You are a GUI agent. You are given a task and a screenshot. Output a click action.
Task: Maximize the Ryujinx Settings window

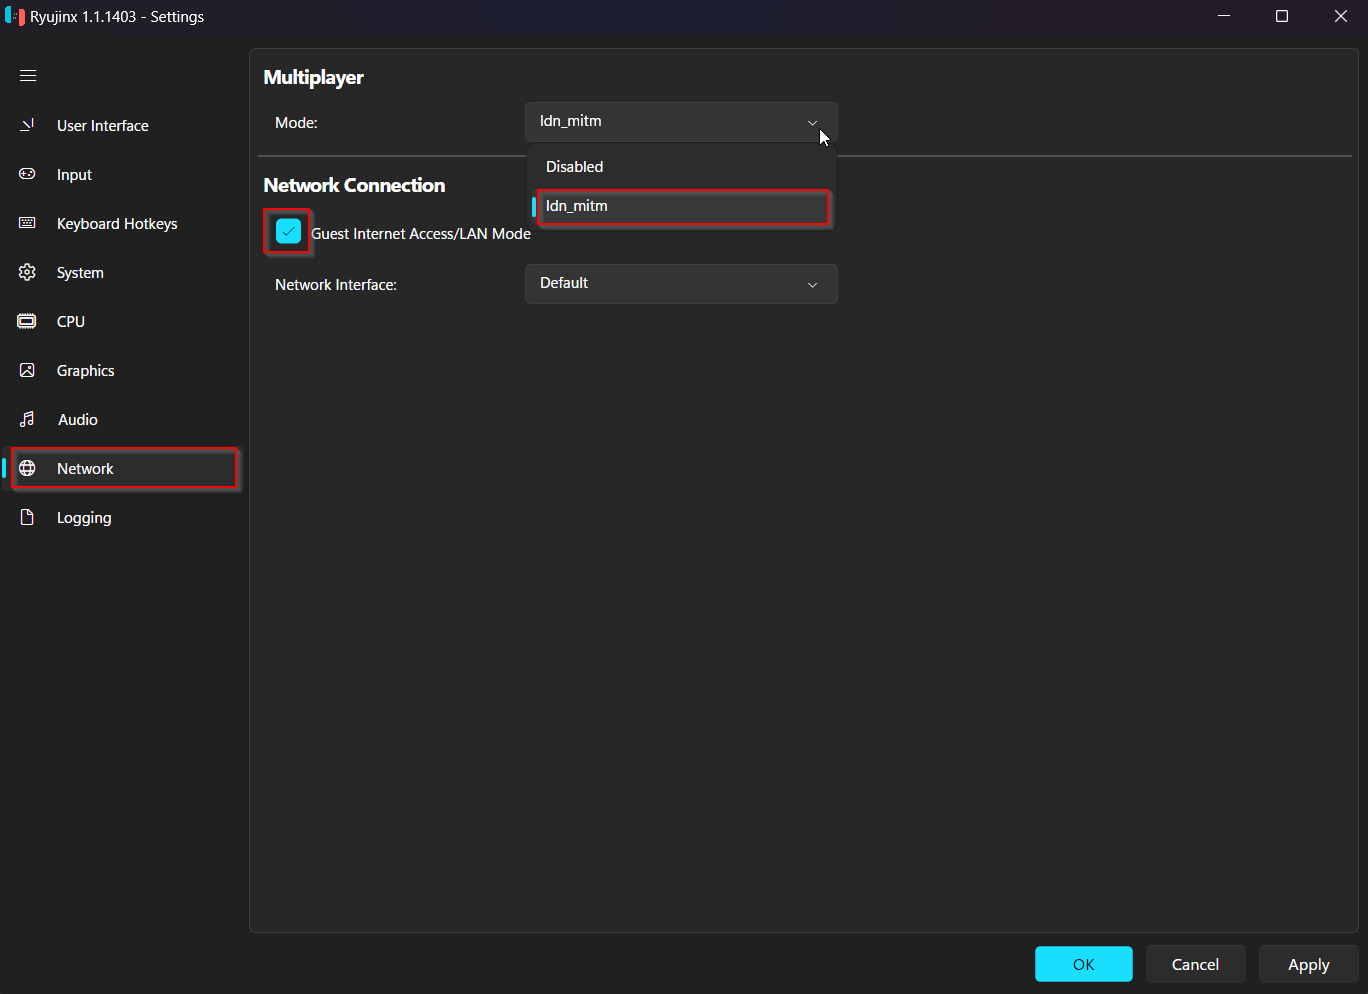(x=1282, y=16)
